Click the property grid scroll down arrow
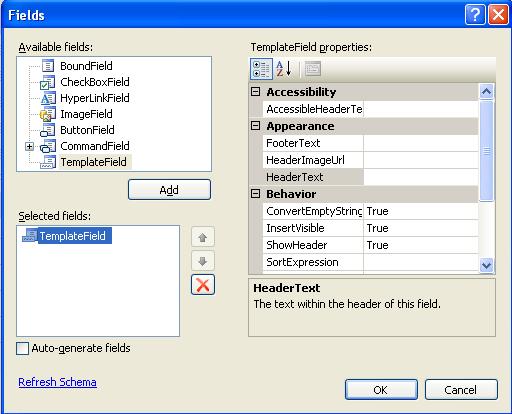The width and height of the screenshot is (512, 414). (486, 265)
